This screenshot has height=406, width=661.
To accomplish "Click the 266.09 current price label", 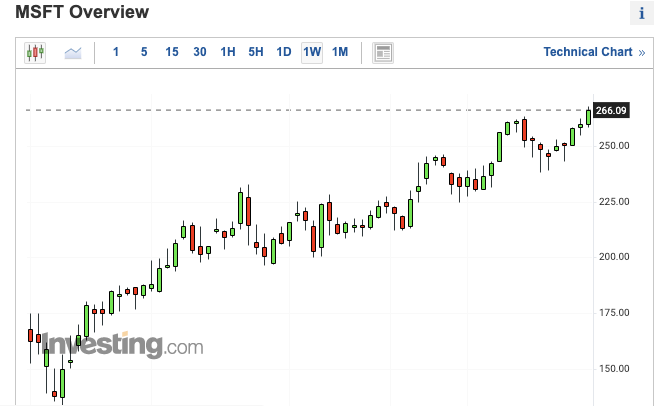I will point(611,110).
